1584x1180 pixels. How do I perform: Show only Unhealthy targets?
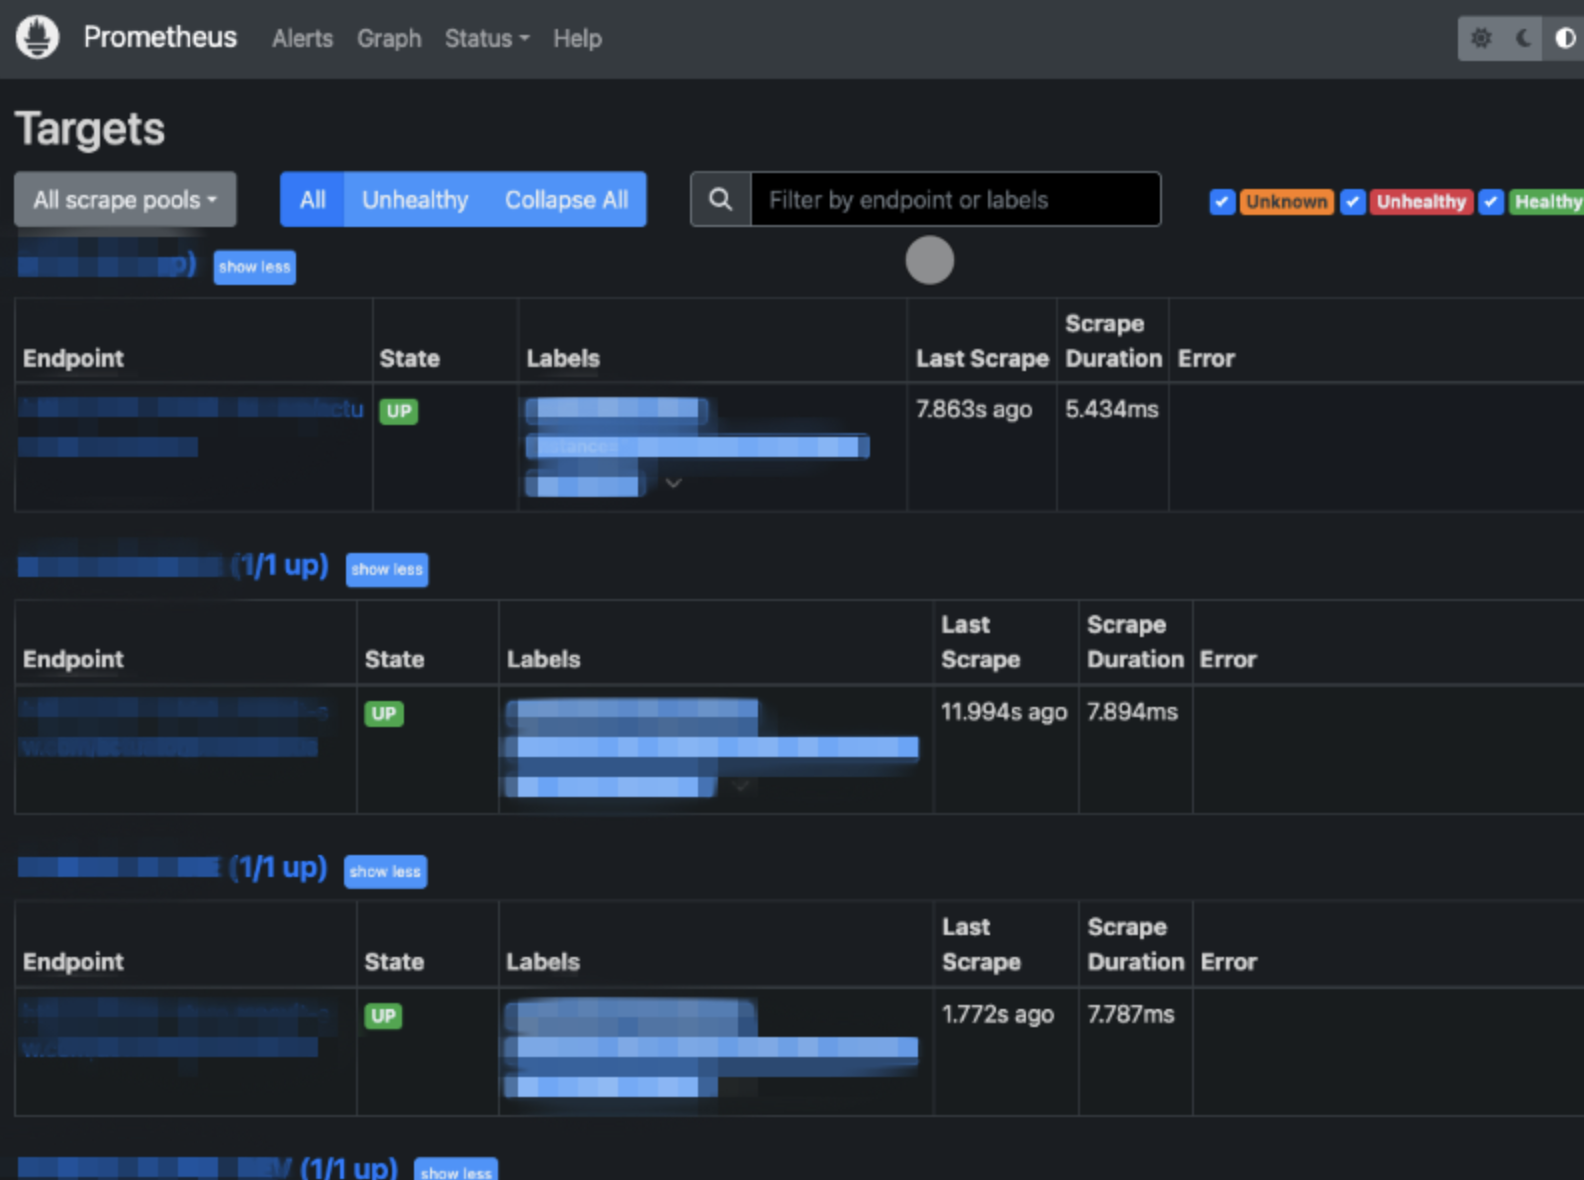(415, 199)
